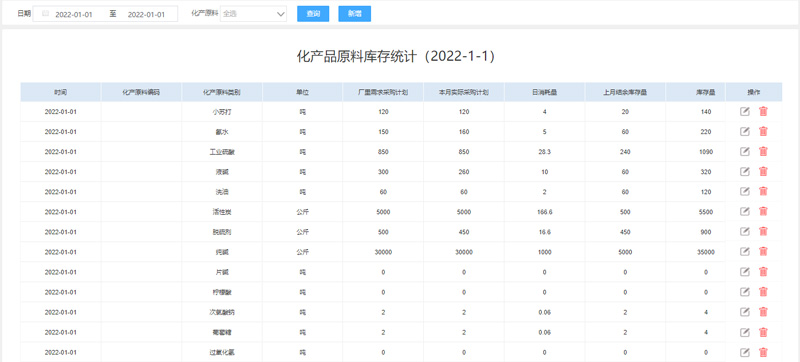Expand dropdown using the chevron arrow

(x=281, y=14)
